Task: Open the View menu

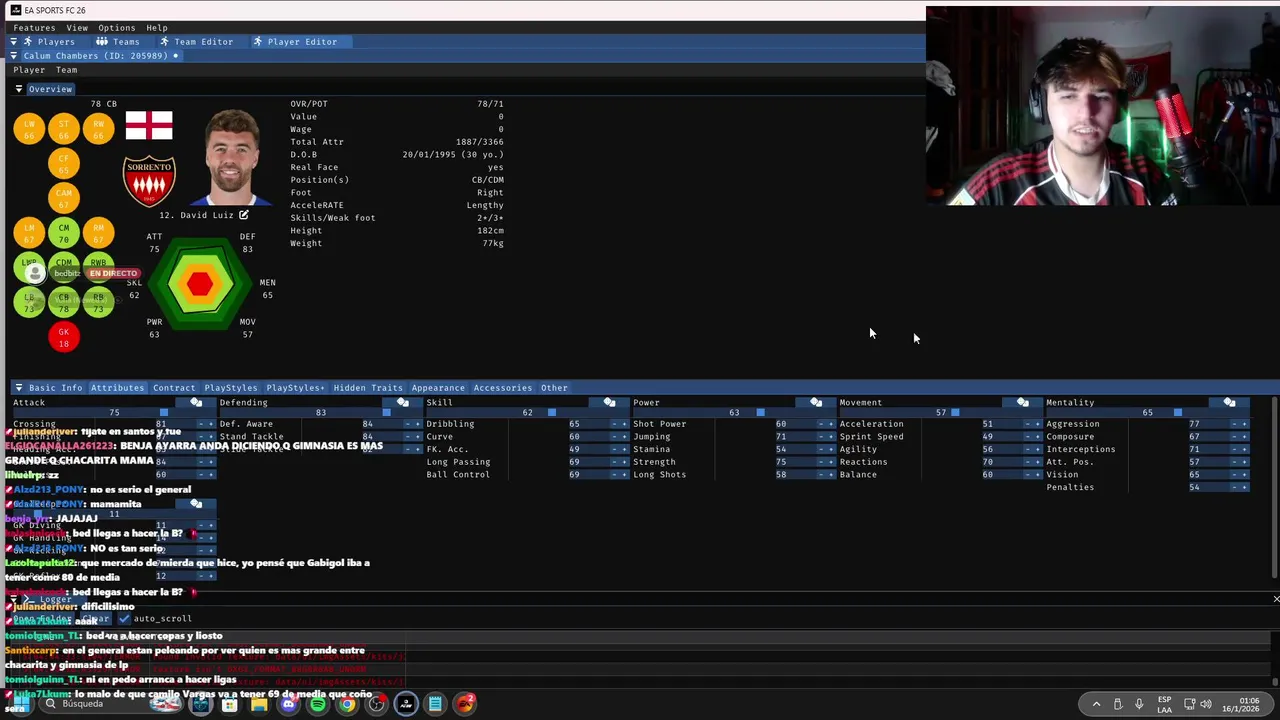Action: click(x=77, y=28)
